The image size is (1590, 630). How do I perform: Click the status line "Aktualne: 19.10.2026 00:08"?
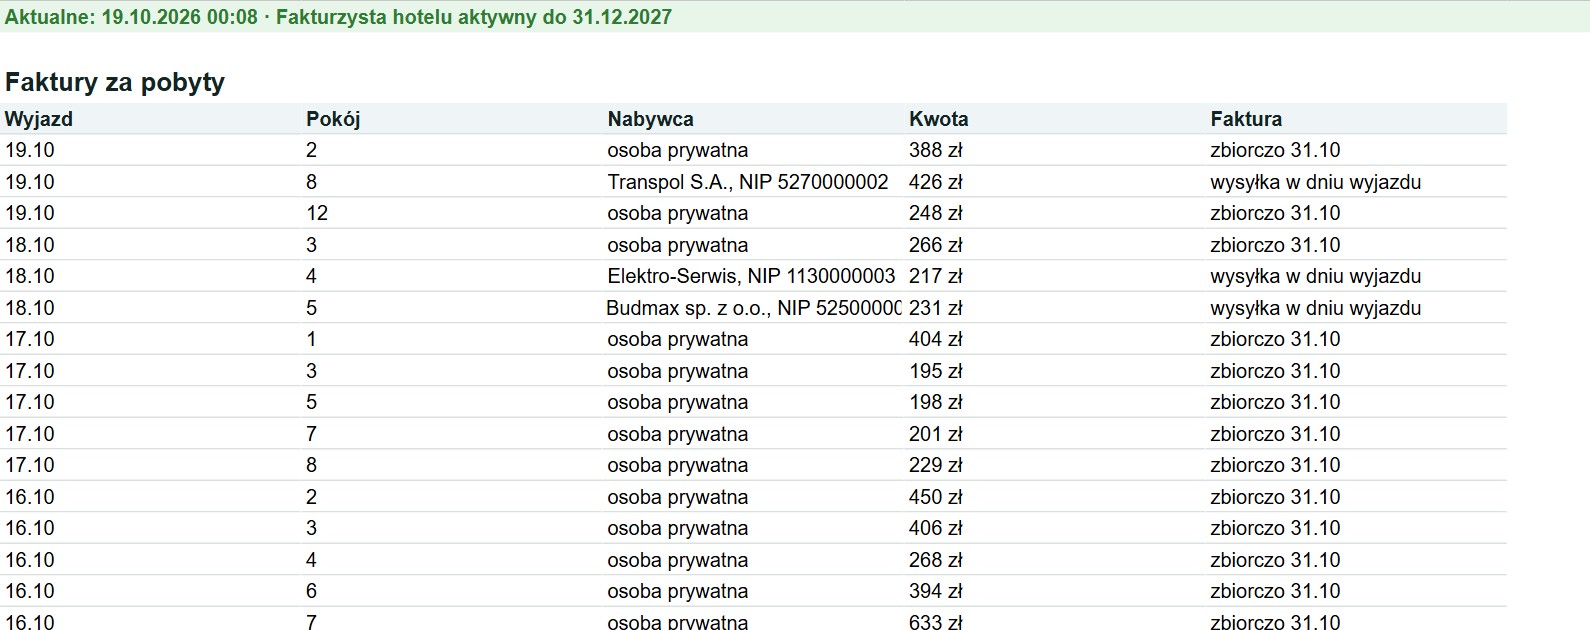coord(131,17)
